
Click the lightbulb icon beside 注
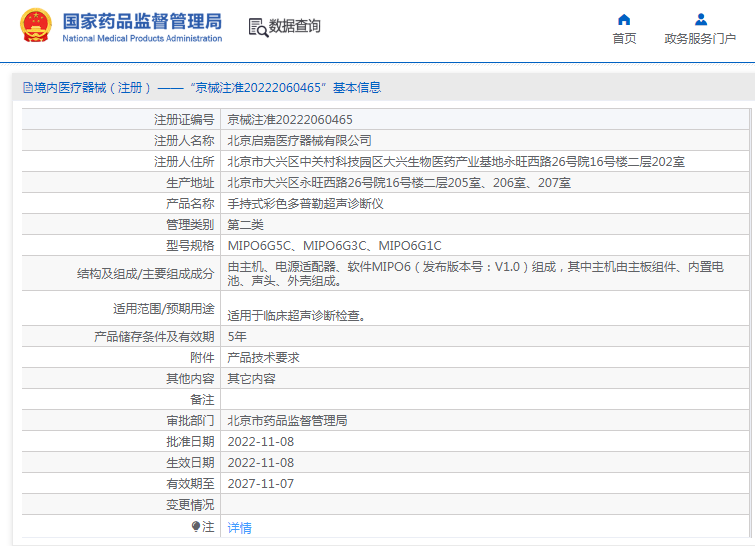tap(195, 526)
